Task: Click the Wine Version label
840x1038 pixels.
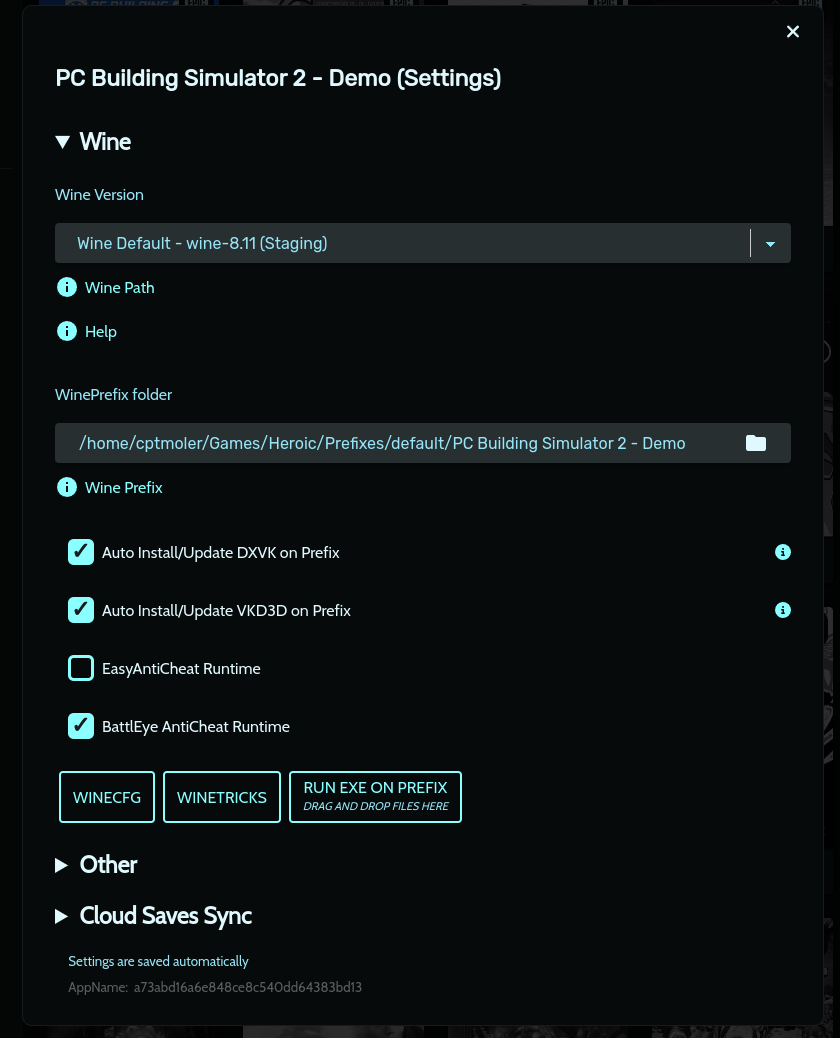Action: tap(99, 195)
